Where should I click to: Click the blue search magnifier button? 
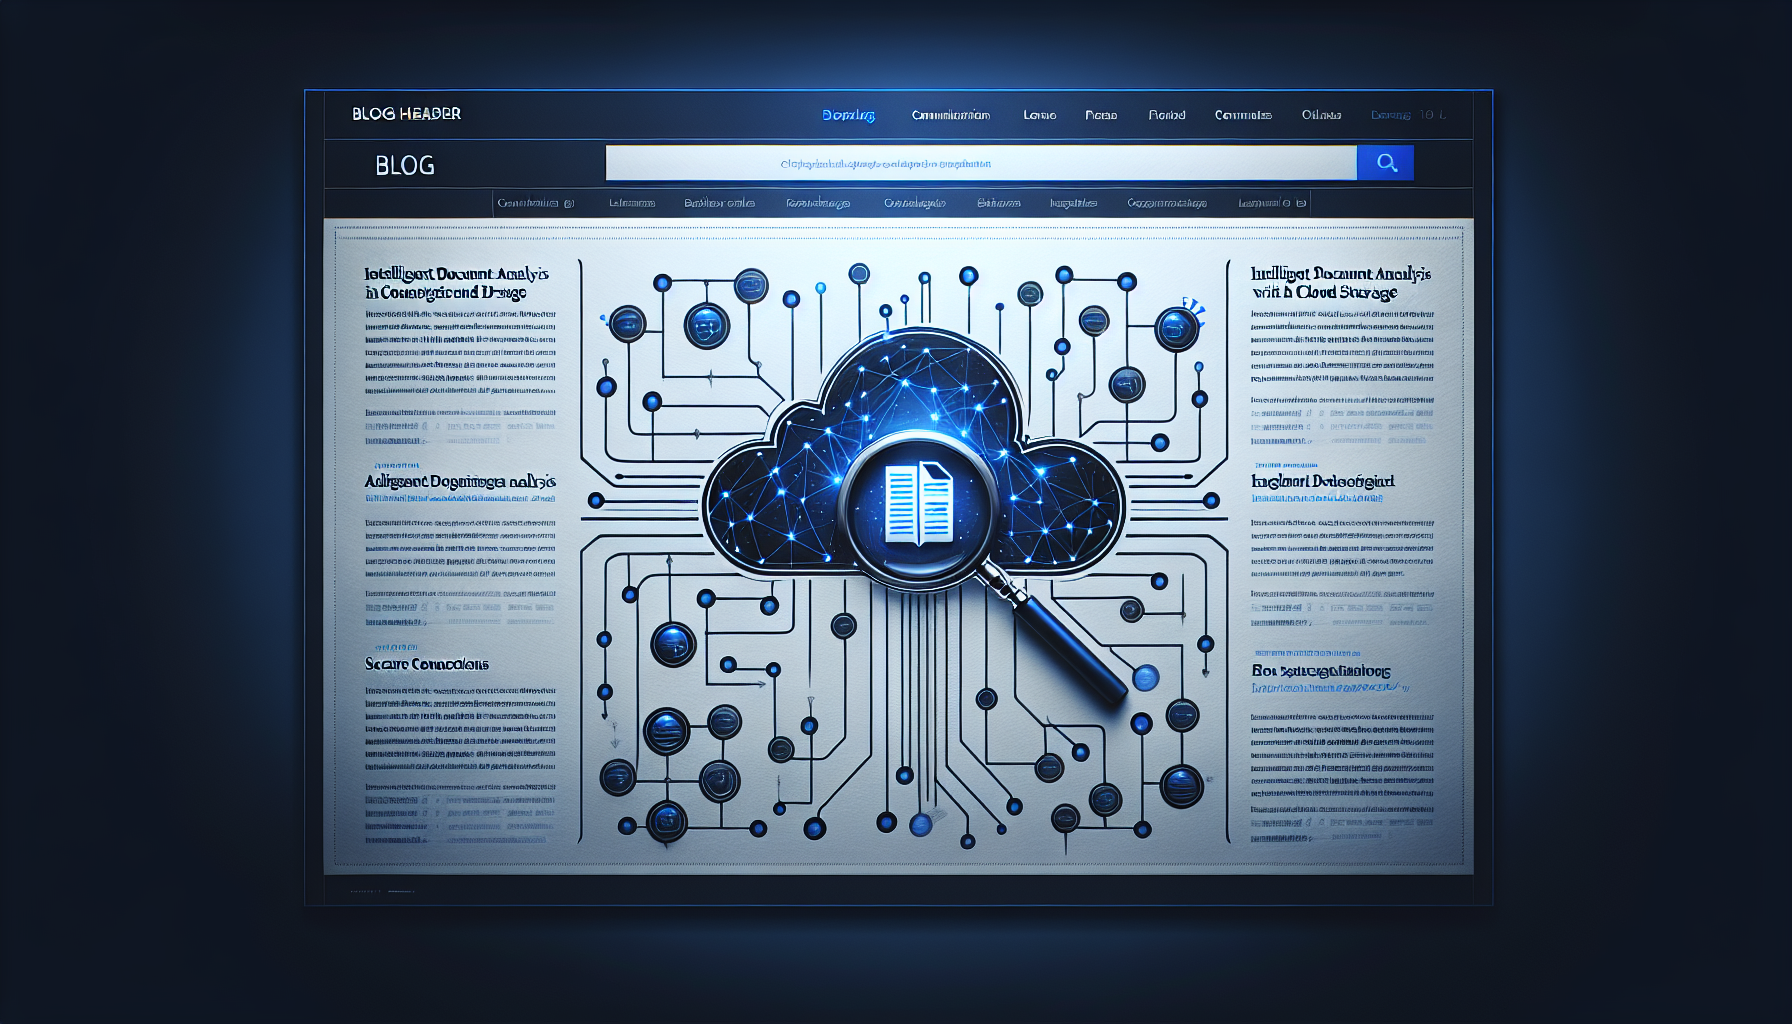coord(1385,163)
